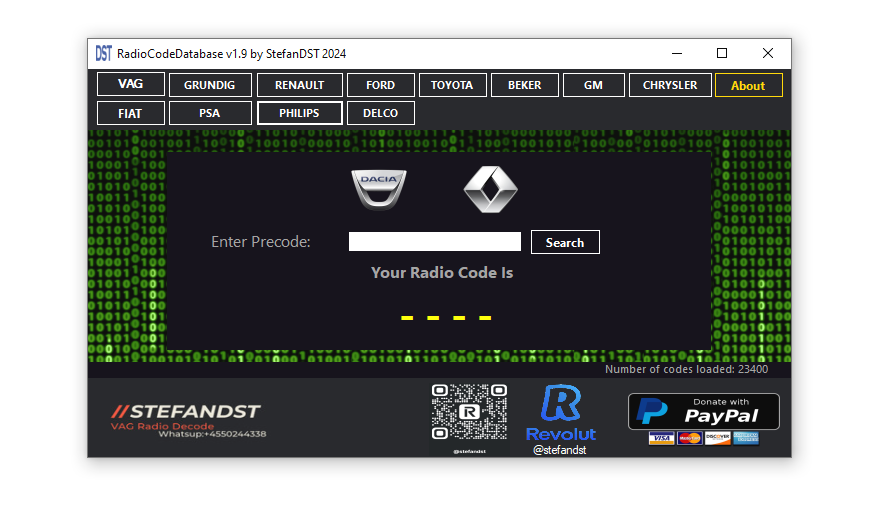Click the yellow dashes radio code display
The image size is (883, 508).
(x=446, y=318)
